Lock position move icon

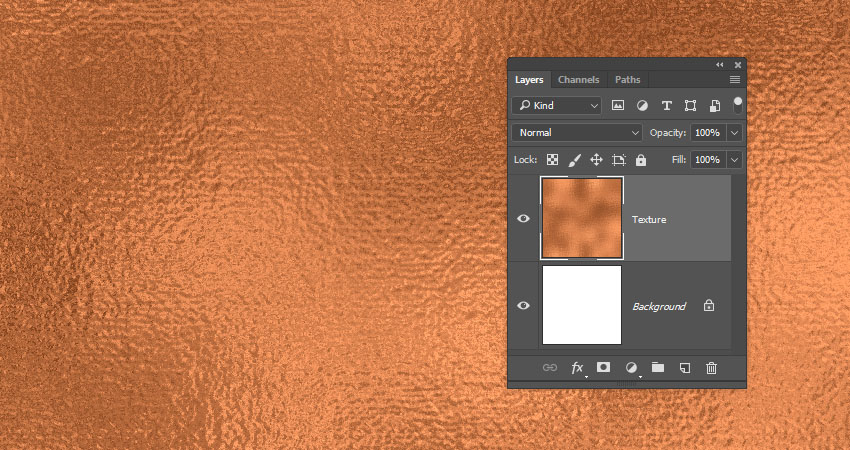tap(596, 160)
